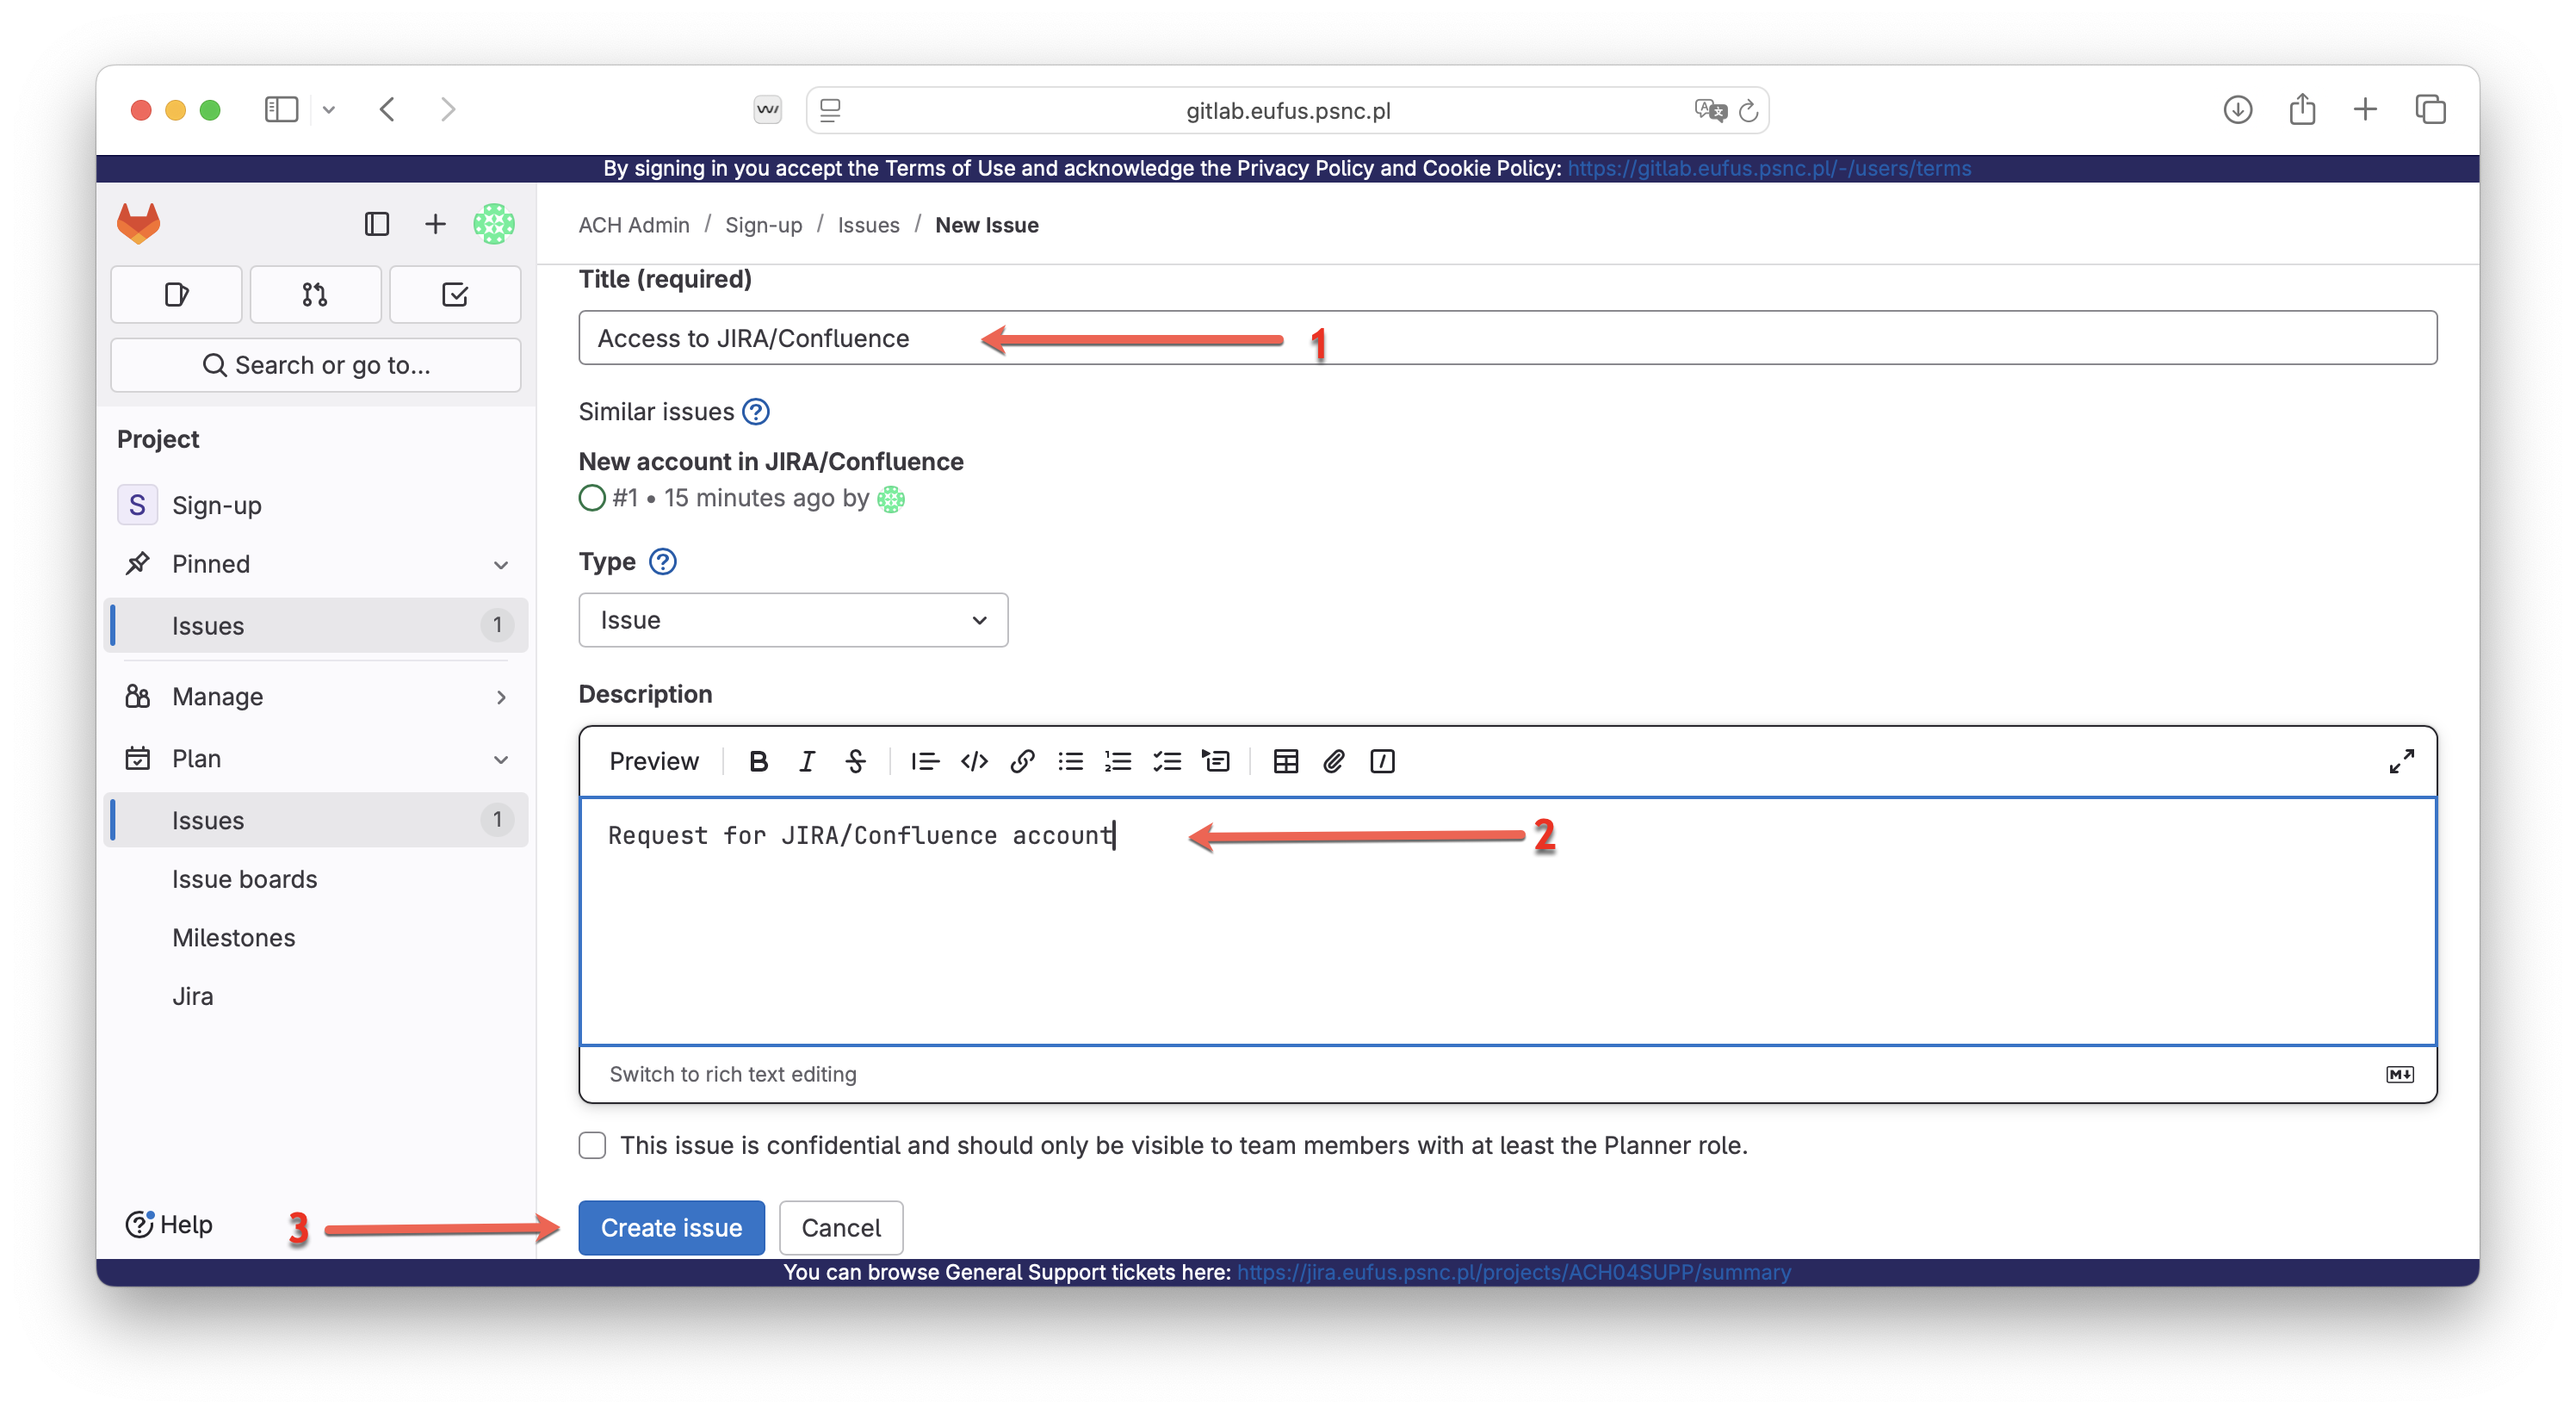The height and width of the screenshot is (1414, 2576).
Task: Click the Create issue button
Action: click(x=671, y=1228)
